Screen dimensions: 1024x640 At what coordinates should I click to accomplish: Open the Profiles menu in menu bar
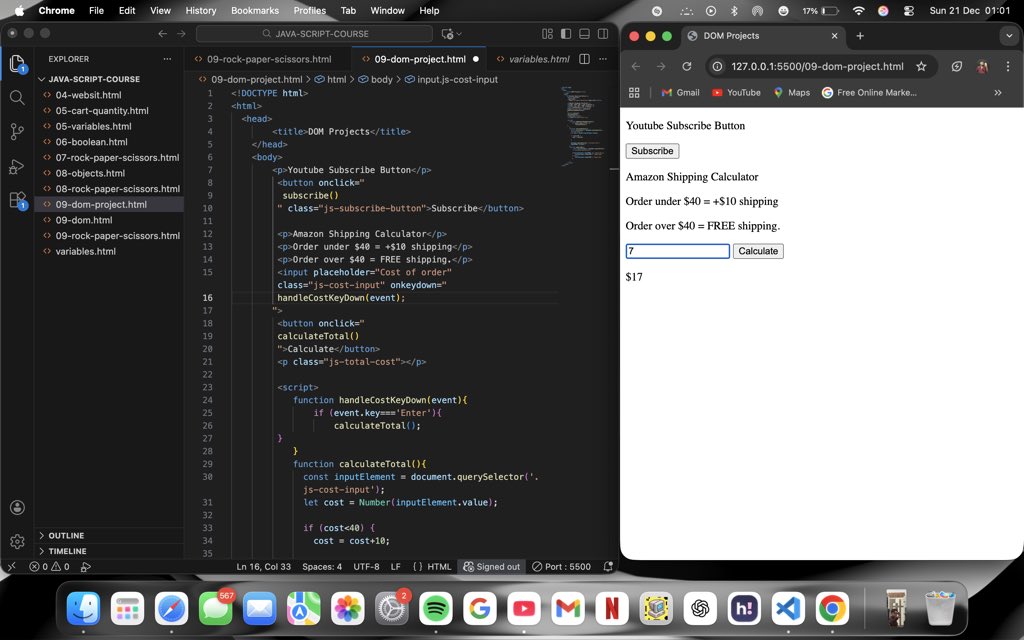310,10
